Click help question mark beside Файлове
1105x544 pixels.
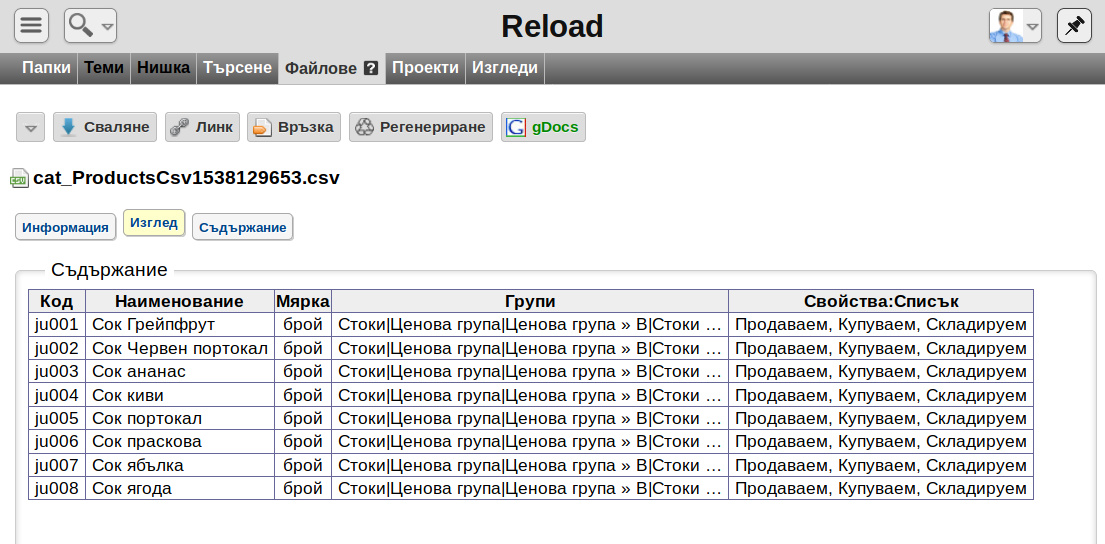[x=371, y=68]
